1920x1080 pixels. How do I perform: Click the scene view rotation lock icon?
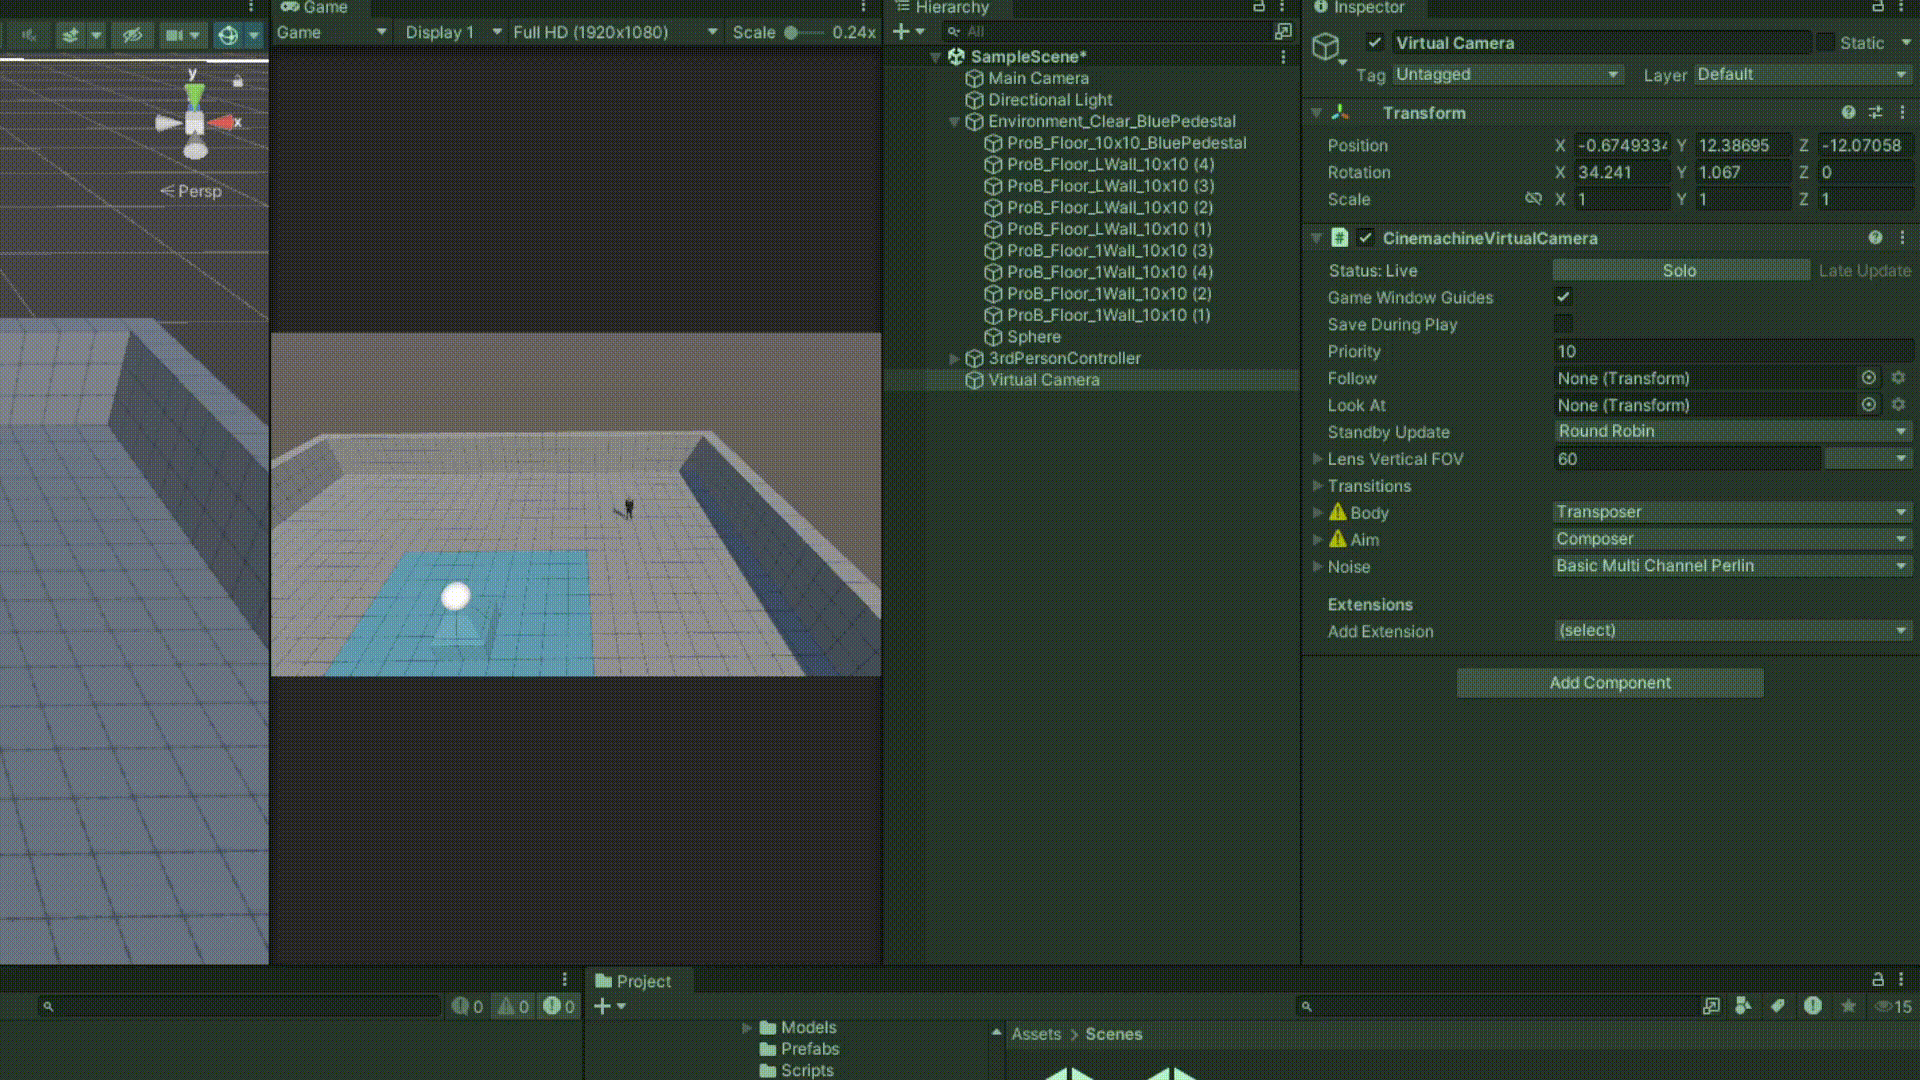(238, 80)
